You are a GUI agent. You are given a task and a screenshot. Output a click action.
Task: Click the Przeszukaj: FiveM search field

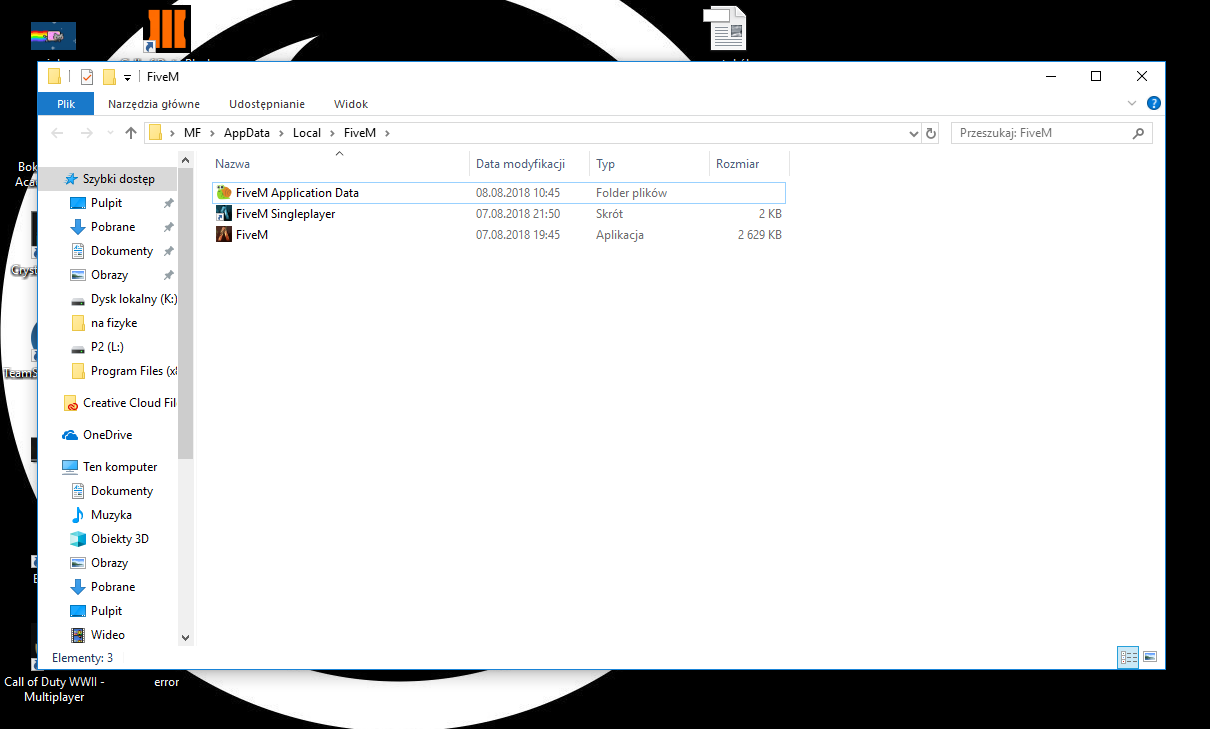point(1040,133)
